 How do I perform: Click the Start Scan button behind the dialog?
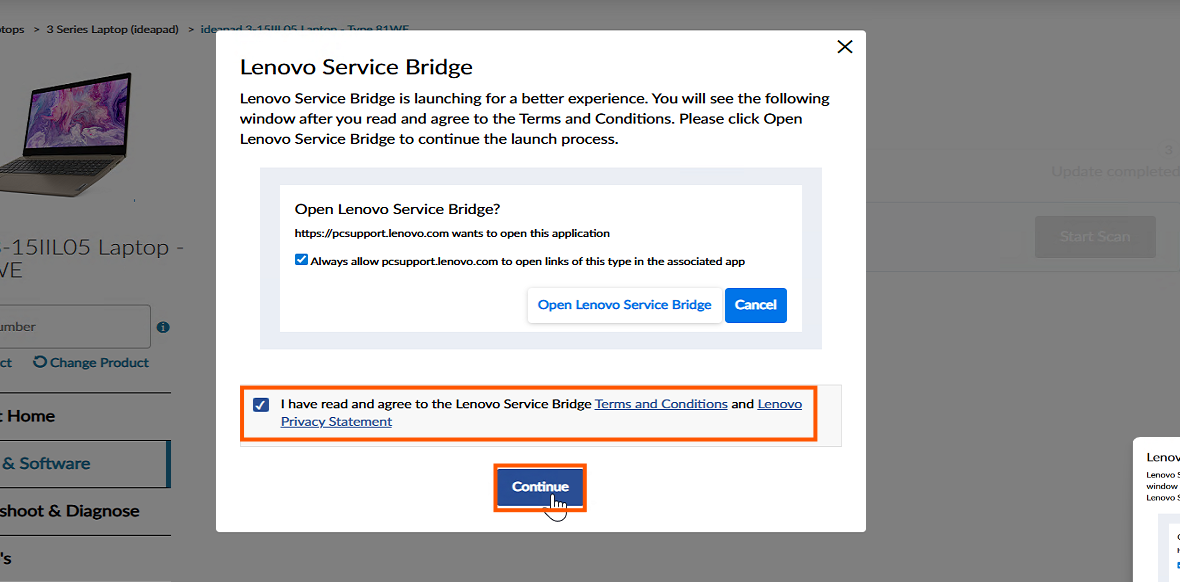[1095, 236]
